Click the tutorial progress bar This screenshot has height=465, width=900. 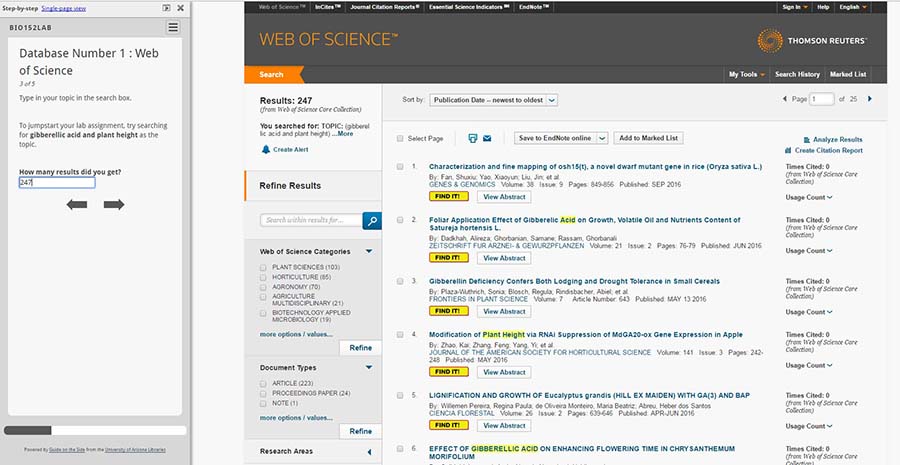(95, 431)
